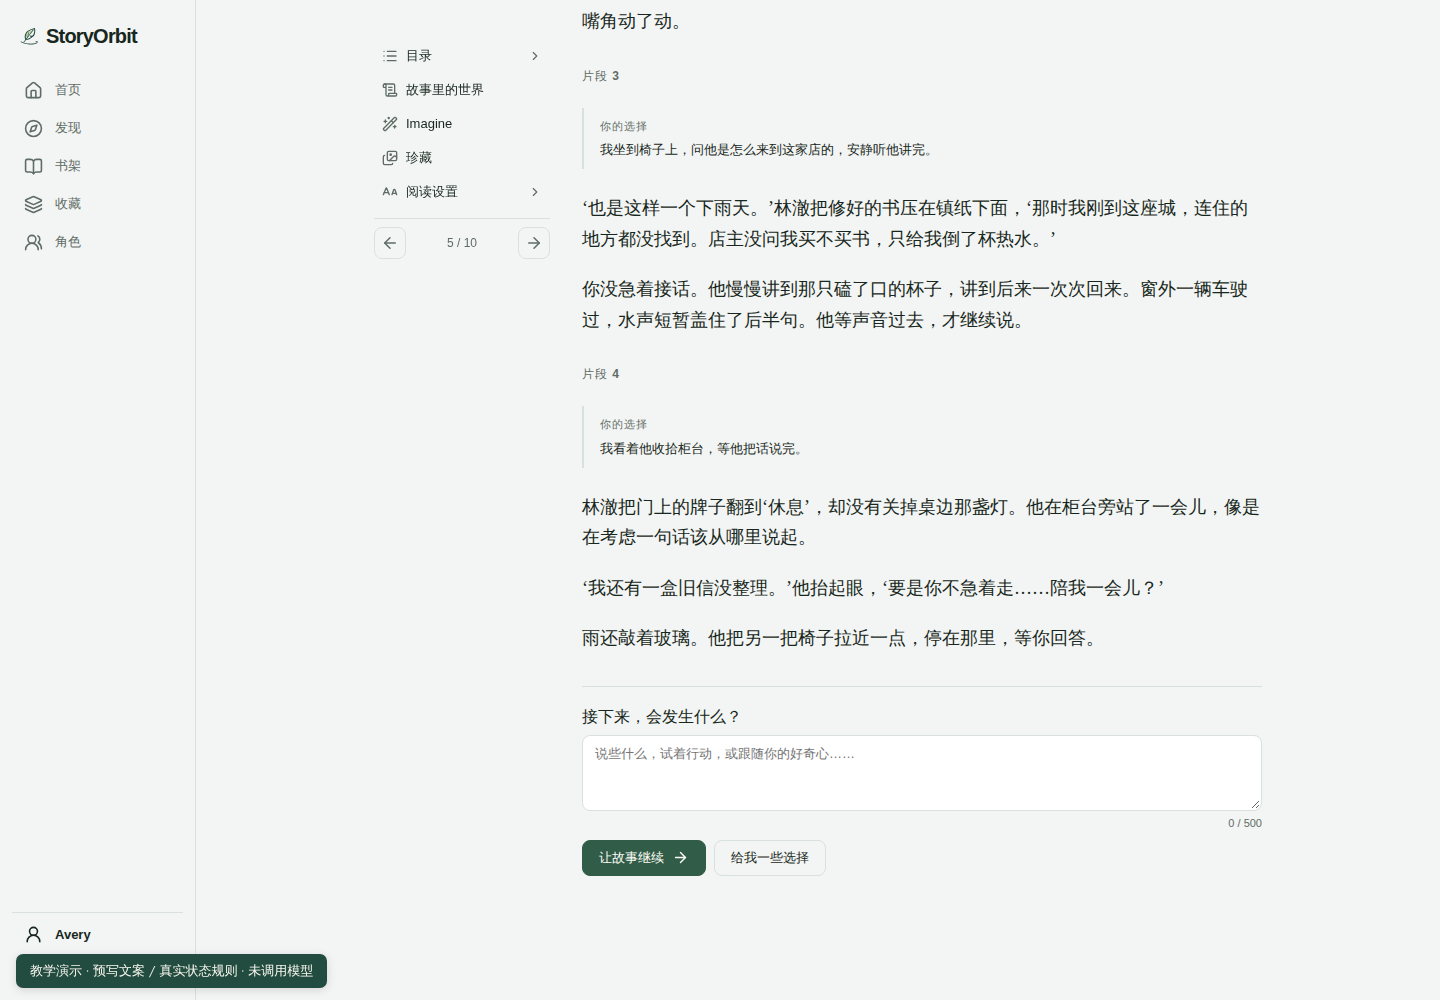Image resolution: width=1440 pixels, height=1000 pixels.
Task: Click the Imagine magic wand icon
Action: [390, 124]
